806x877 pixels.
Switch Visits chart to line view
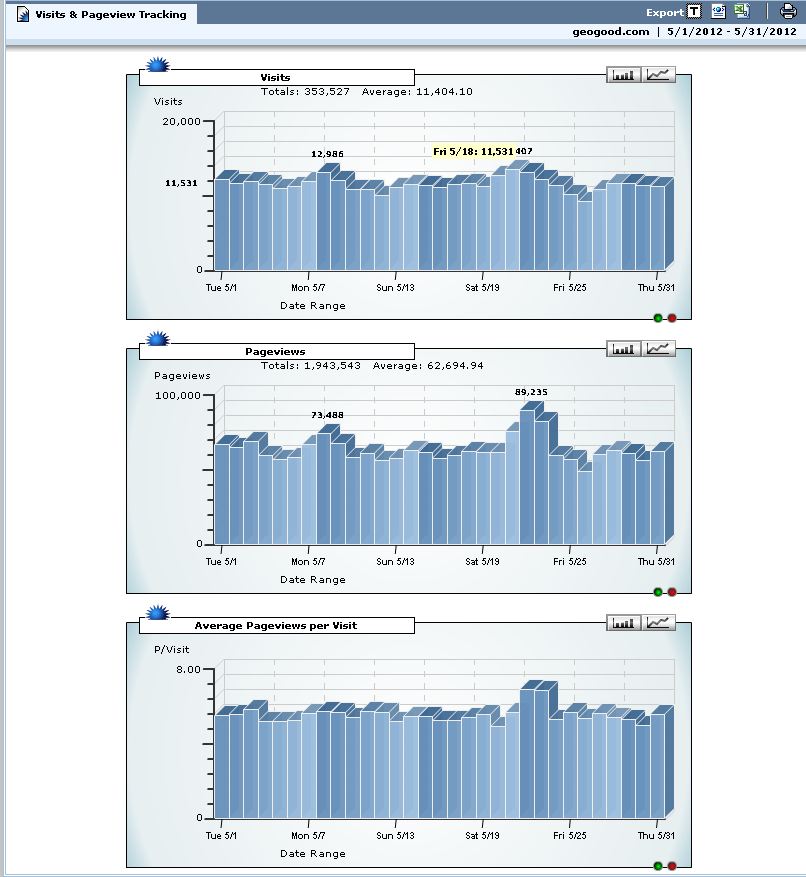pos(660,75)
